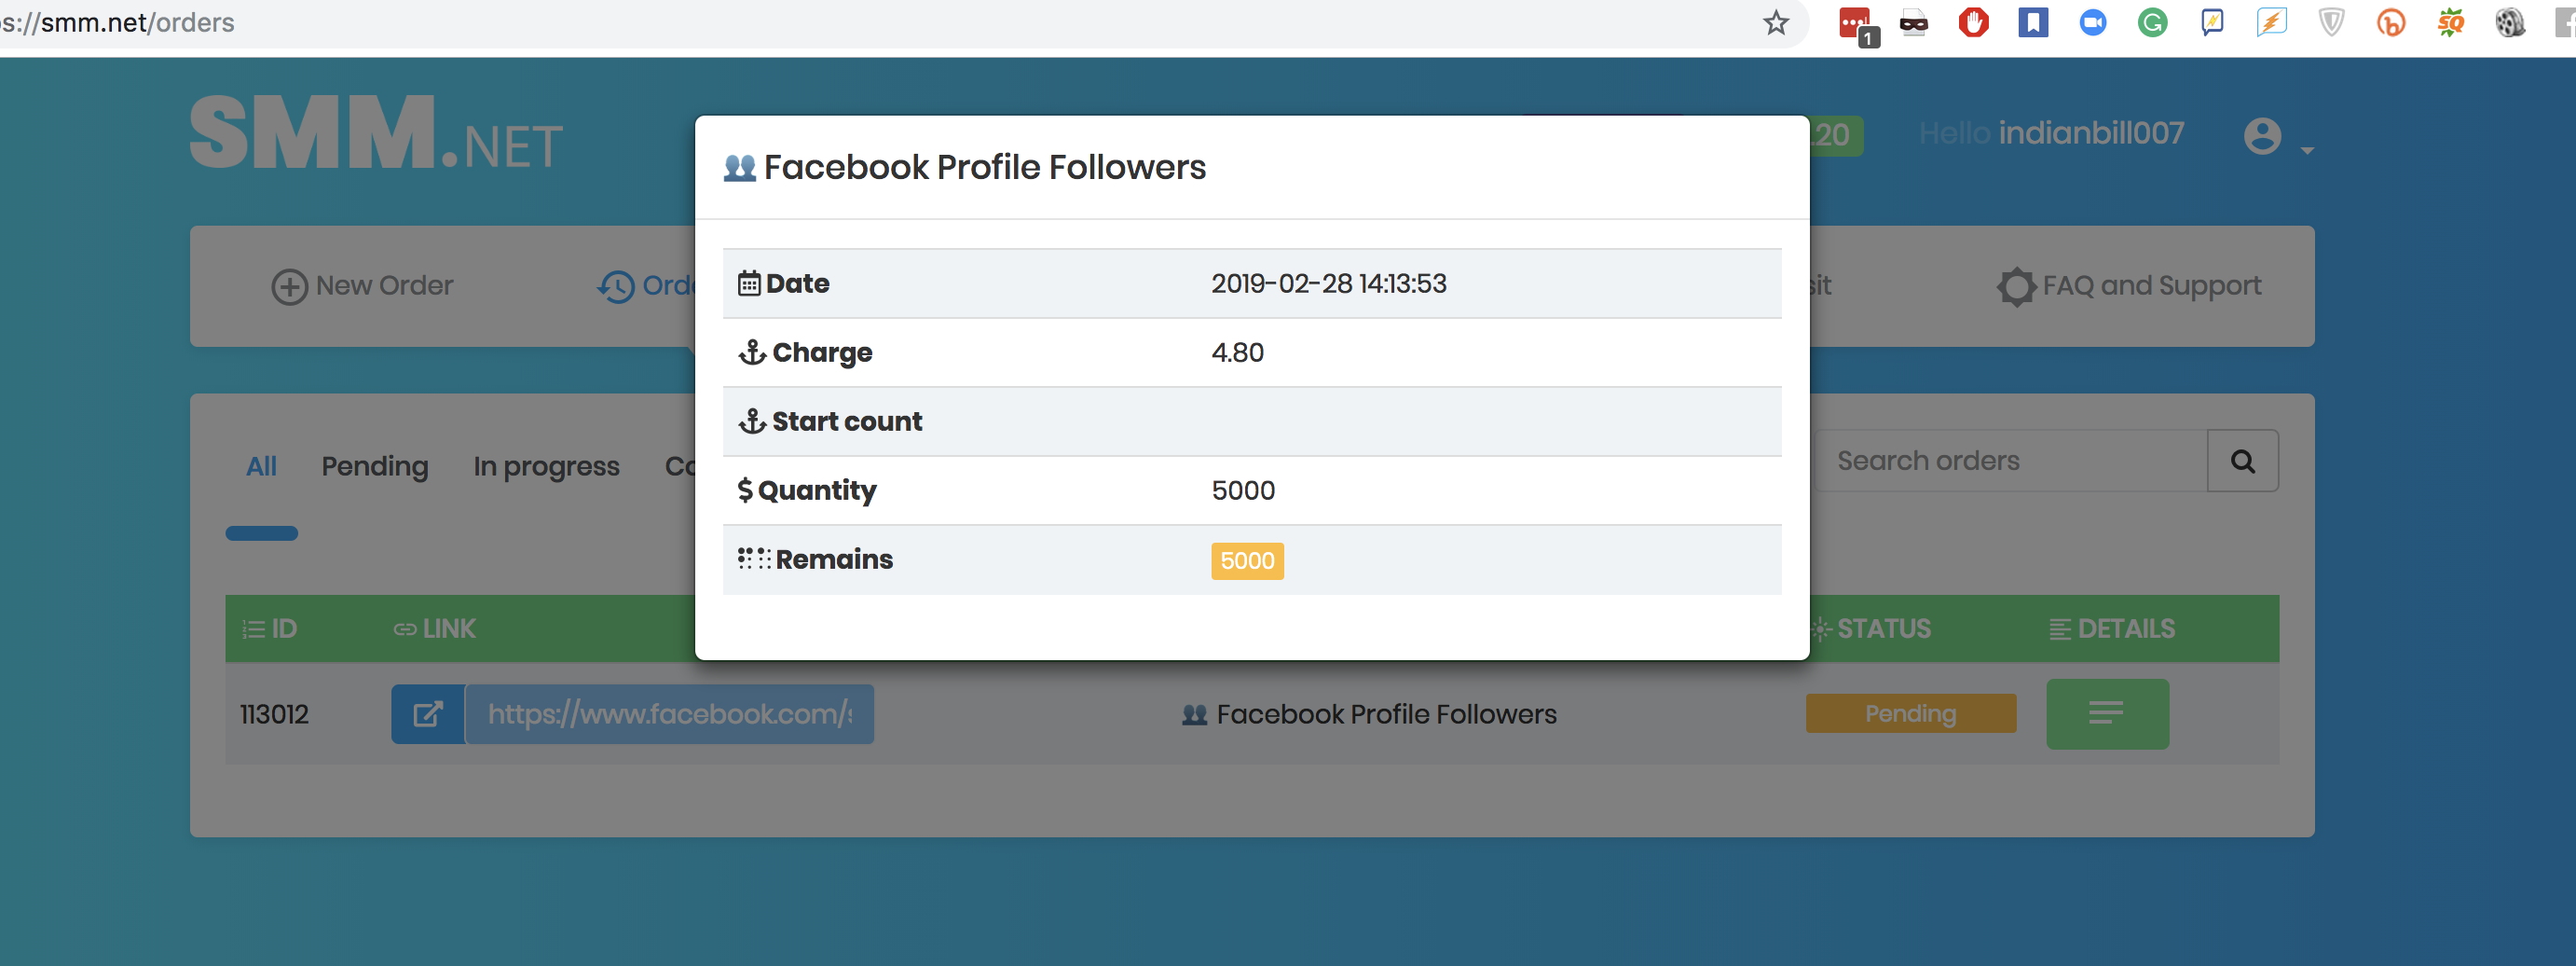Select the In progress tab
The height and width of the screenshot is (966, 2576).
click(x=546, y=466)
